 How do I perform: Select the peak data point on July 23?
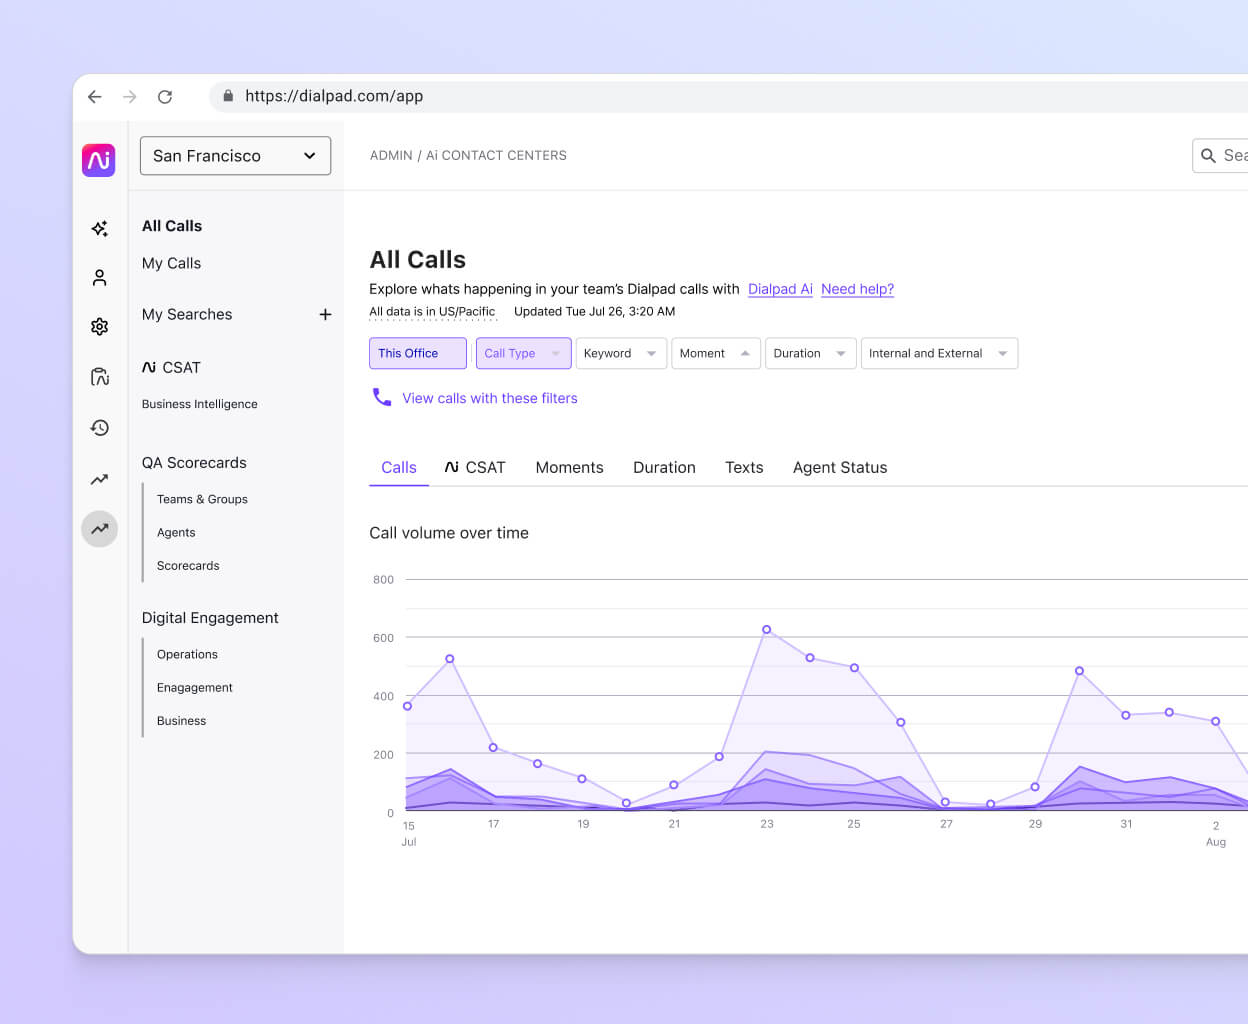(766, 629)
